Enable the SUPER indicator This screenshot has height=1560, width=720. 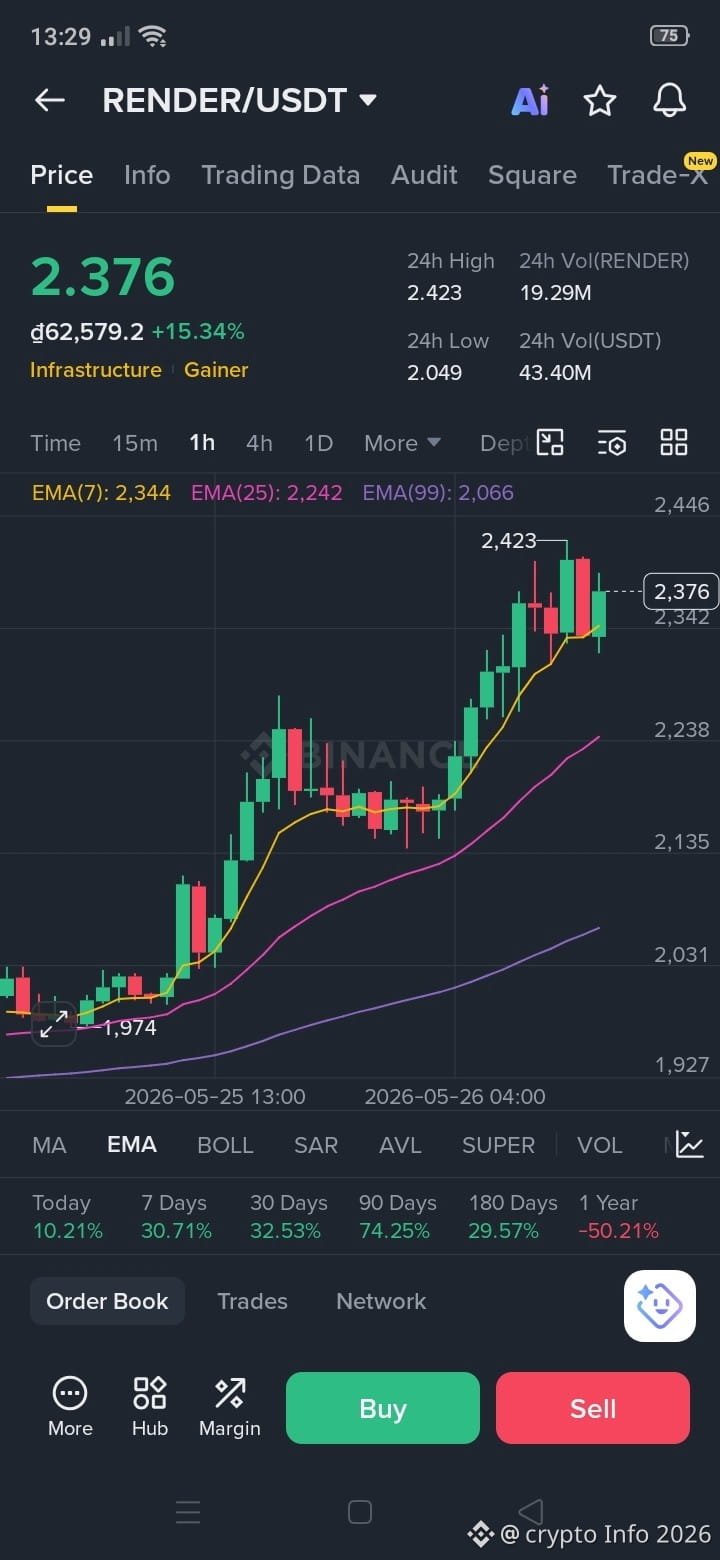(498, 1145)
